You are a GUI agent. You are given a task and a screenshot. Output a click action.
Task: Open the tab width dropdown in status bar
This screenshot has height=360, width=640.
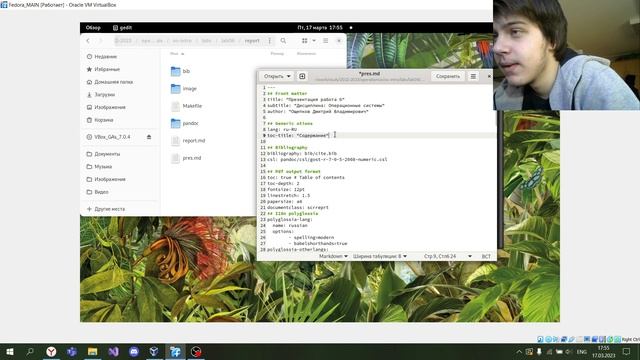(x=380, y=256)
